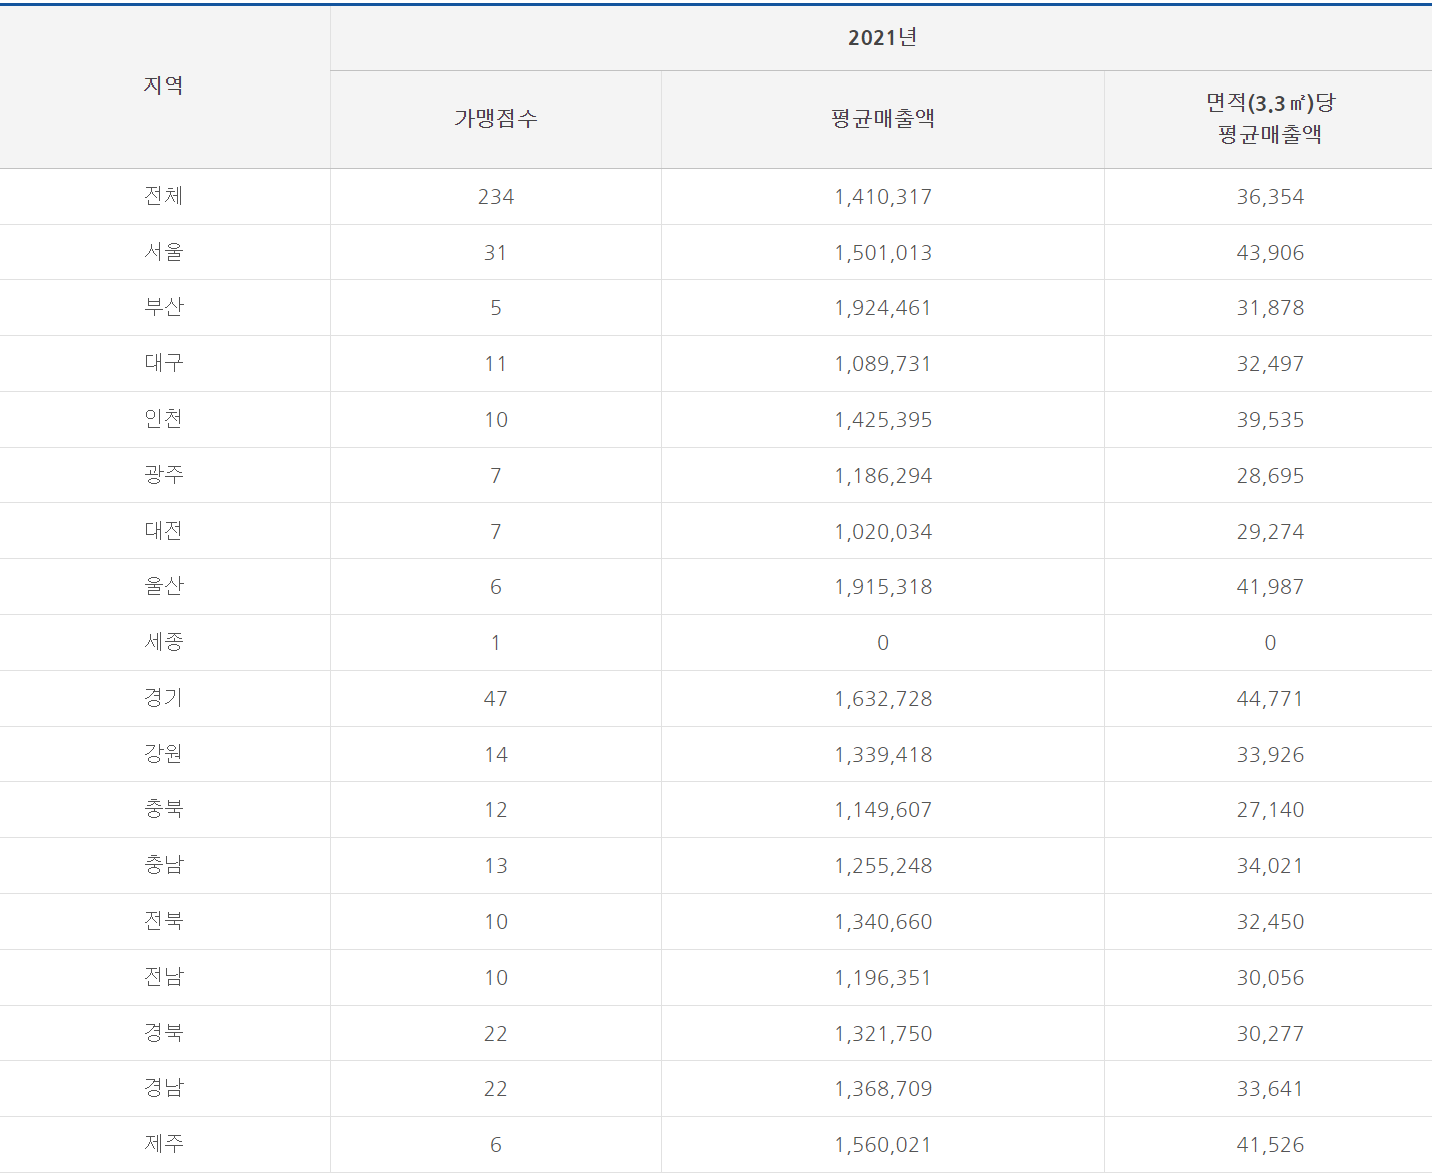Select the 대구 region cell
Viewport: 1432px width, 1173px height.
164,363
